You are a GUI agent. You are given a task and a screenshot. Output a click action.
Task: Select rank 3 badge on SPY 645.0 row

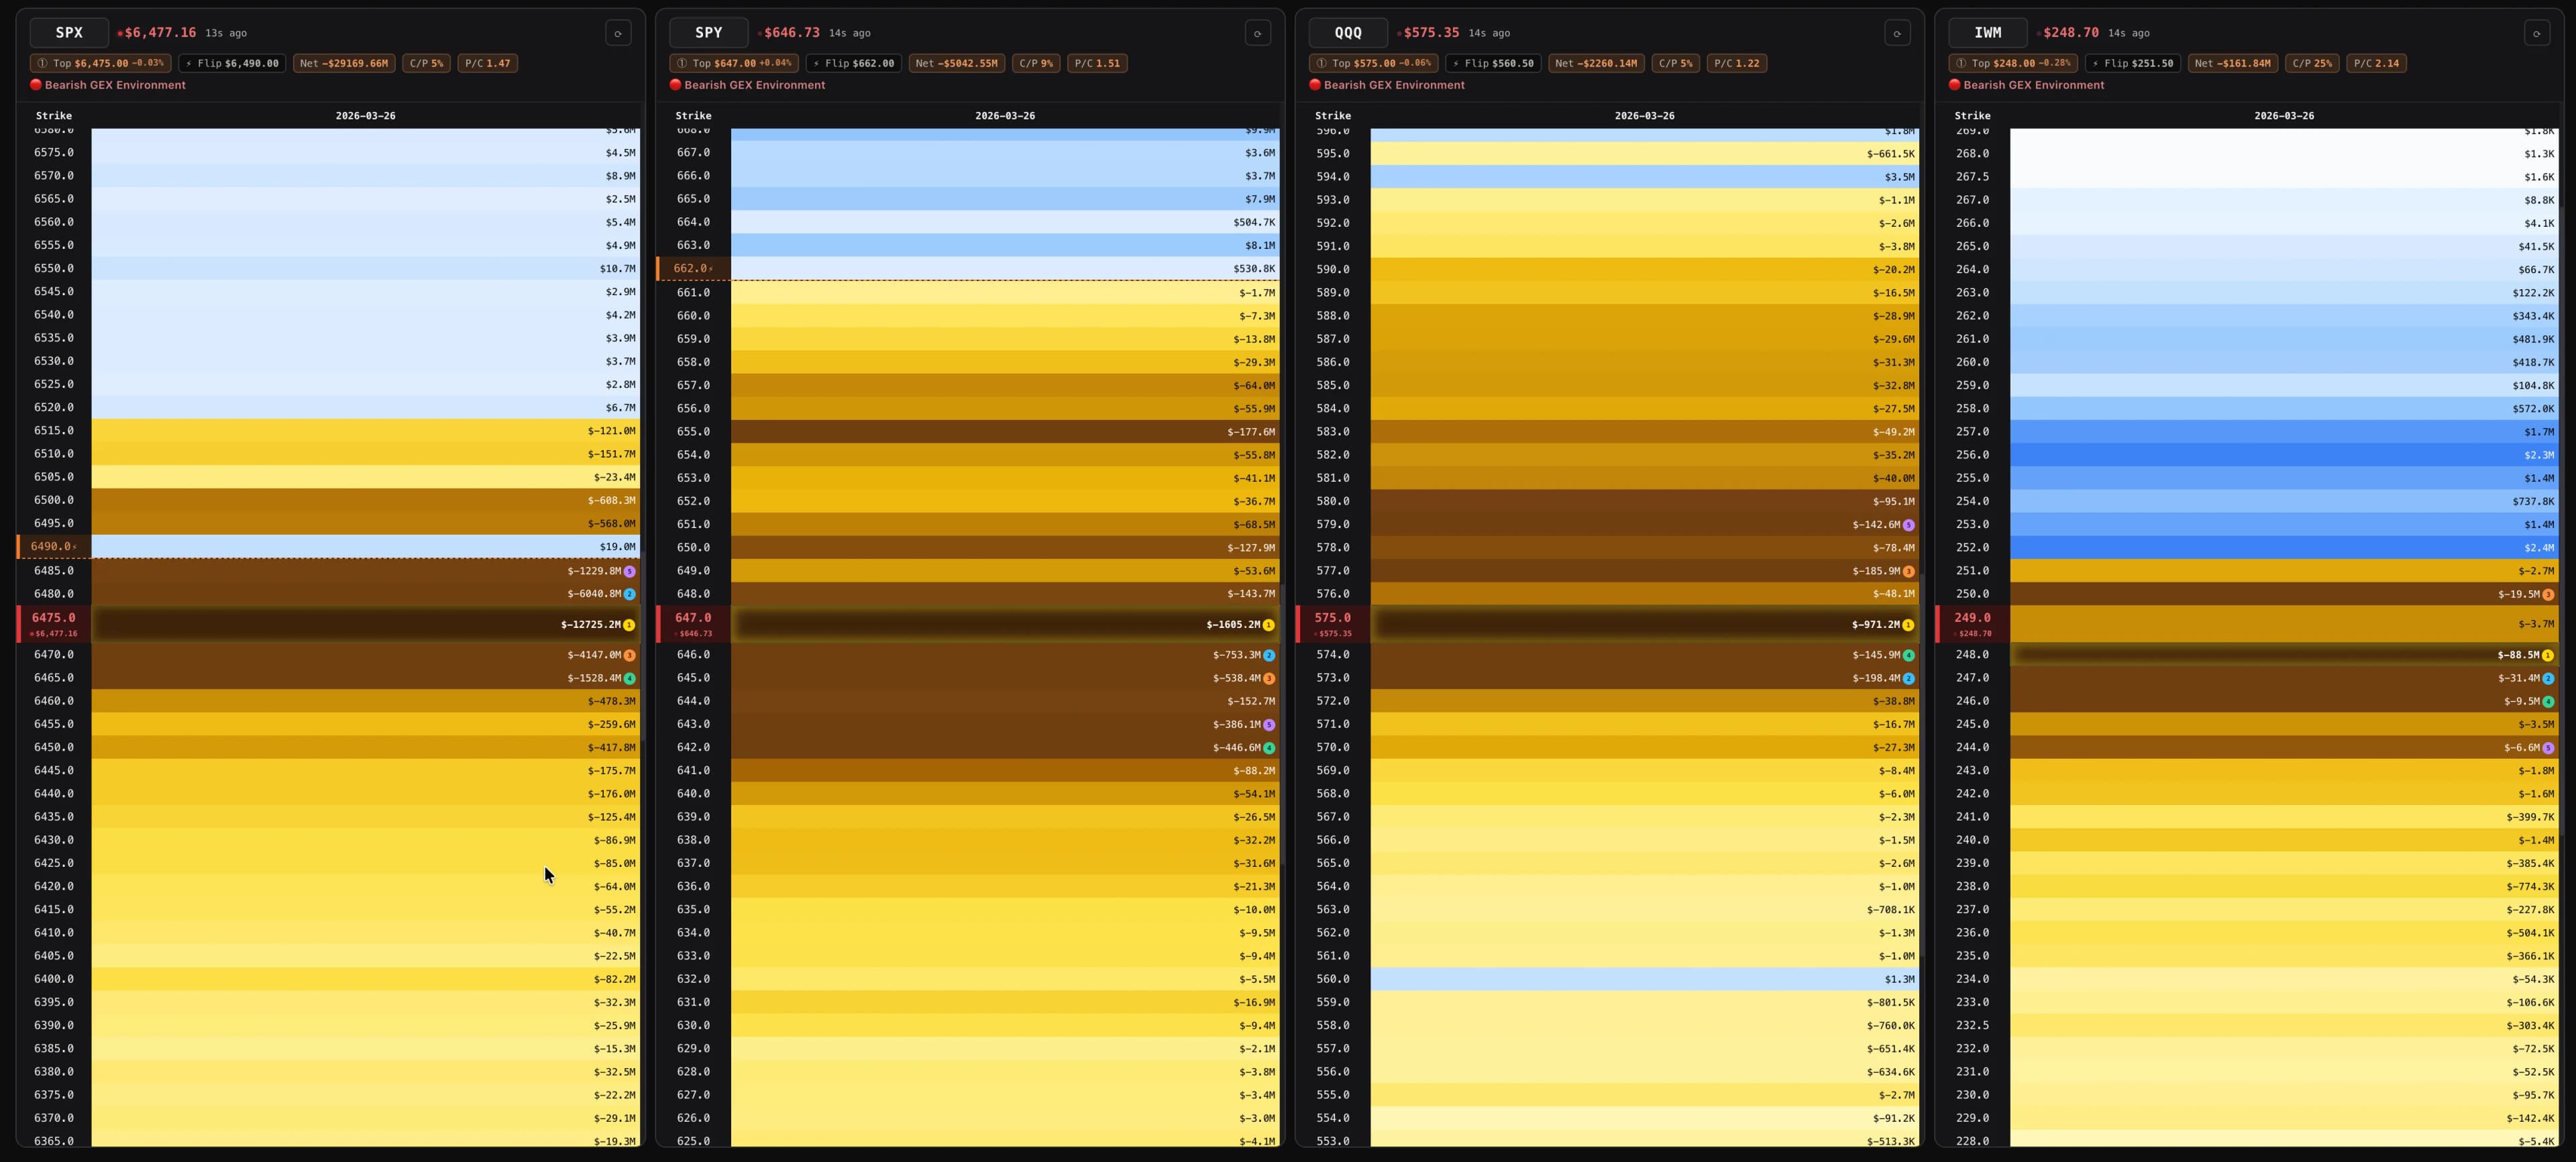pos(1268,678)
